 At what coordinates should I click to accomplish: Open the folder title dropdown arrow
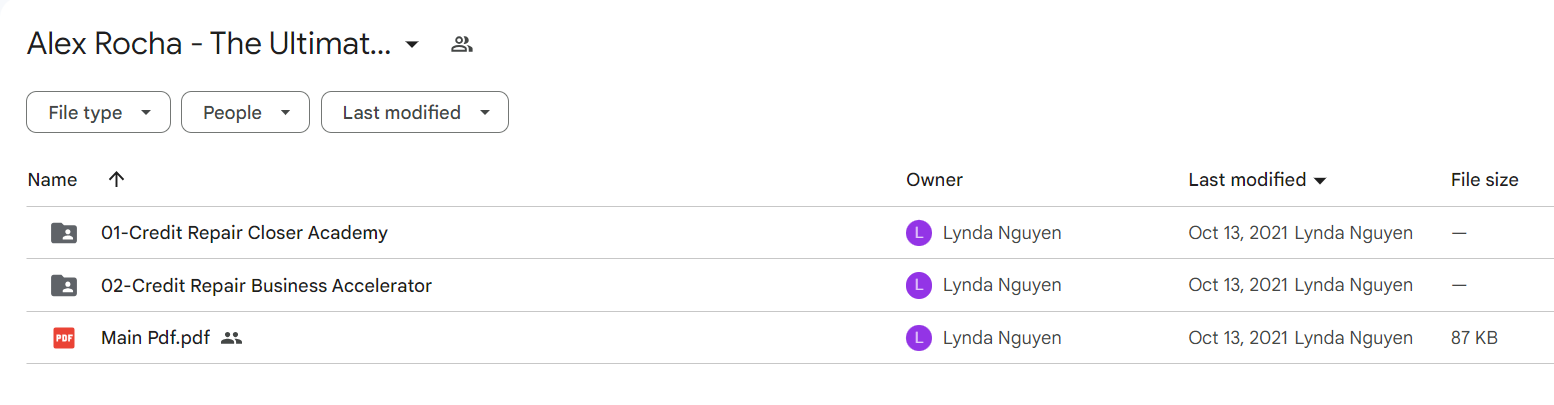click(412, 44)
